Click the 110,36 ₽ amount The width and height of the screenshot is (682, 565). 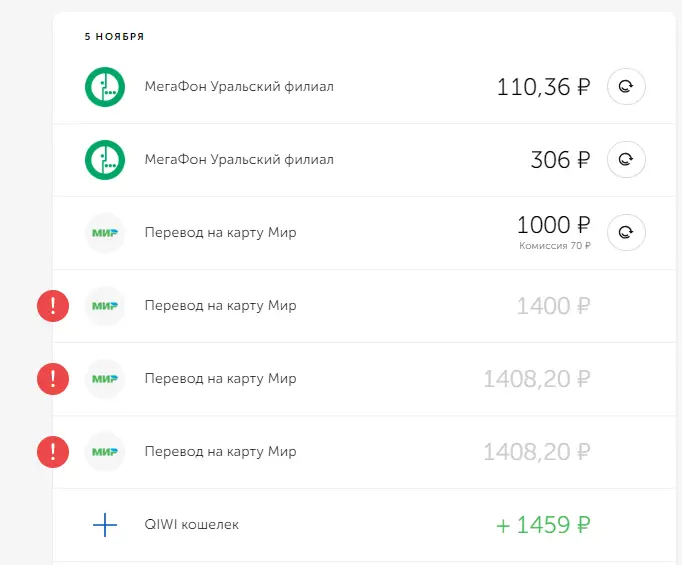click(543, 87)
